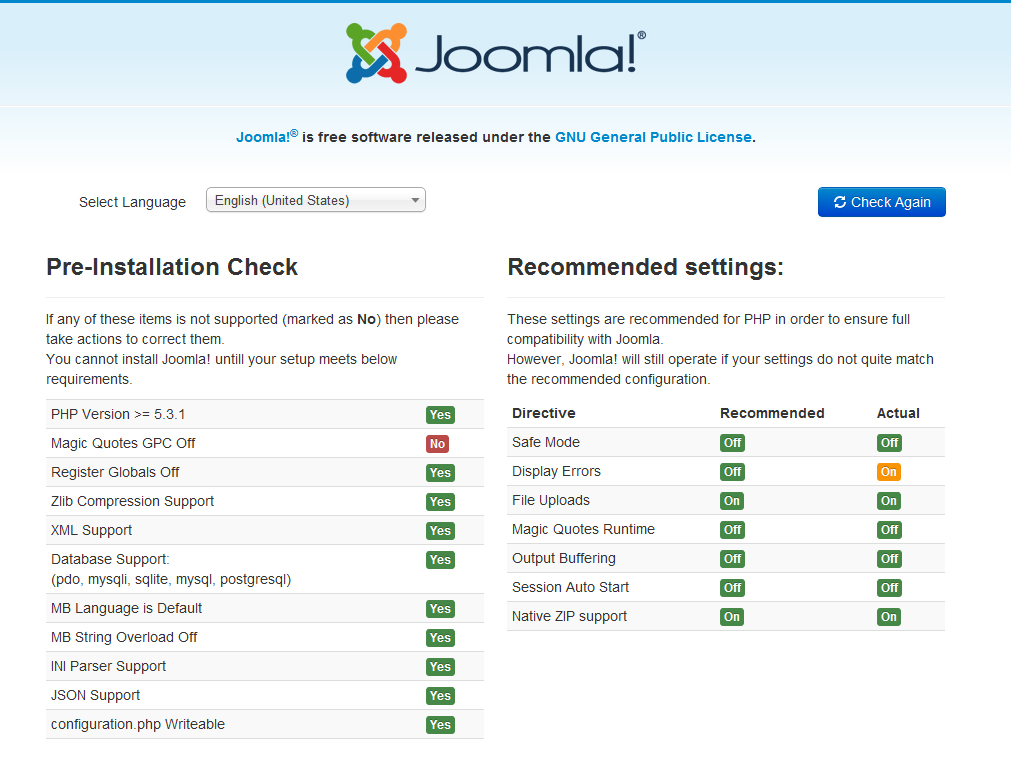Viewport: 1011px width, 768px height.
Task: Click the Yes badge for MB String Overload Off
Action: 440,638
